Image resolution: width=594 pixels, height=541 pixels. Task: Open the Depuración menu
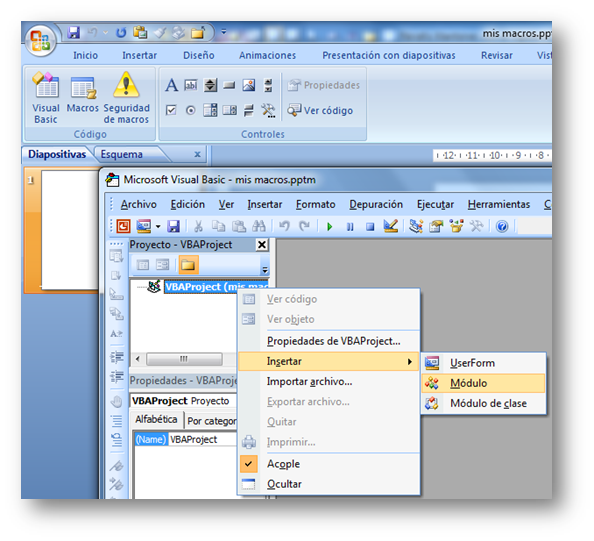tap(376, 205)
